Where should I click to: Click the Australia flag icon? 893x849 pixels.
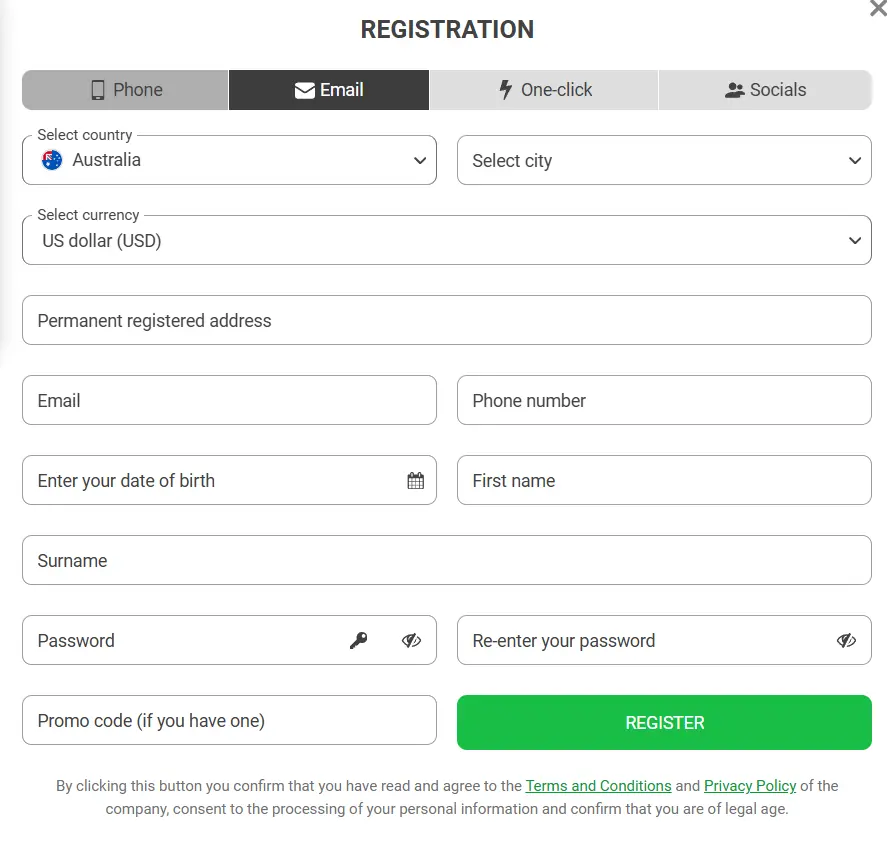[x=52, y=160]
